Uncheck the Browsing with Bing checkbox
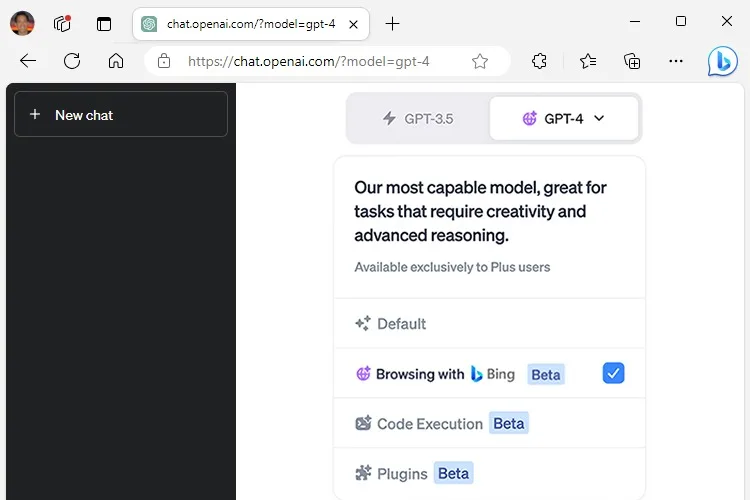Image resolution: width=750 pixels, height=500 pixels. click(x=613, y=373)
